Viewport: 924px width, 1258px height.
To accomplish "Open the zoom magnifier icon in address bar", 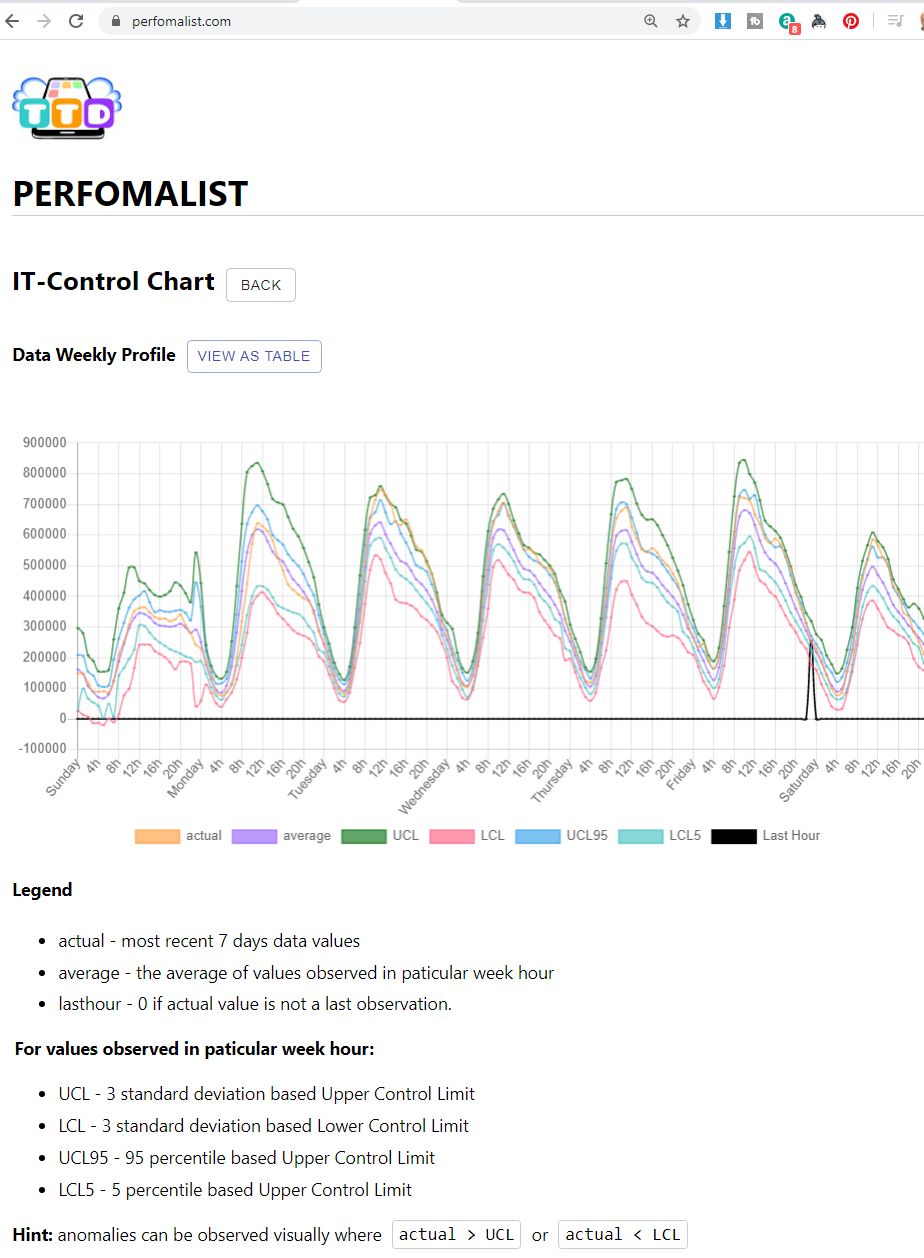I will (651, 21).
